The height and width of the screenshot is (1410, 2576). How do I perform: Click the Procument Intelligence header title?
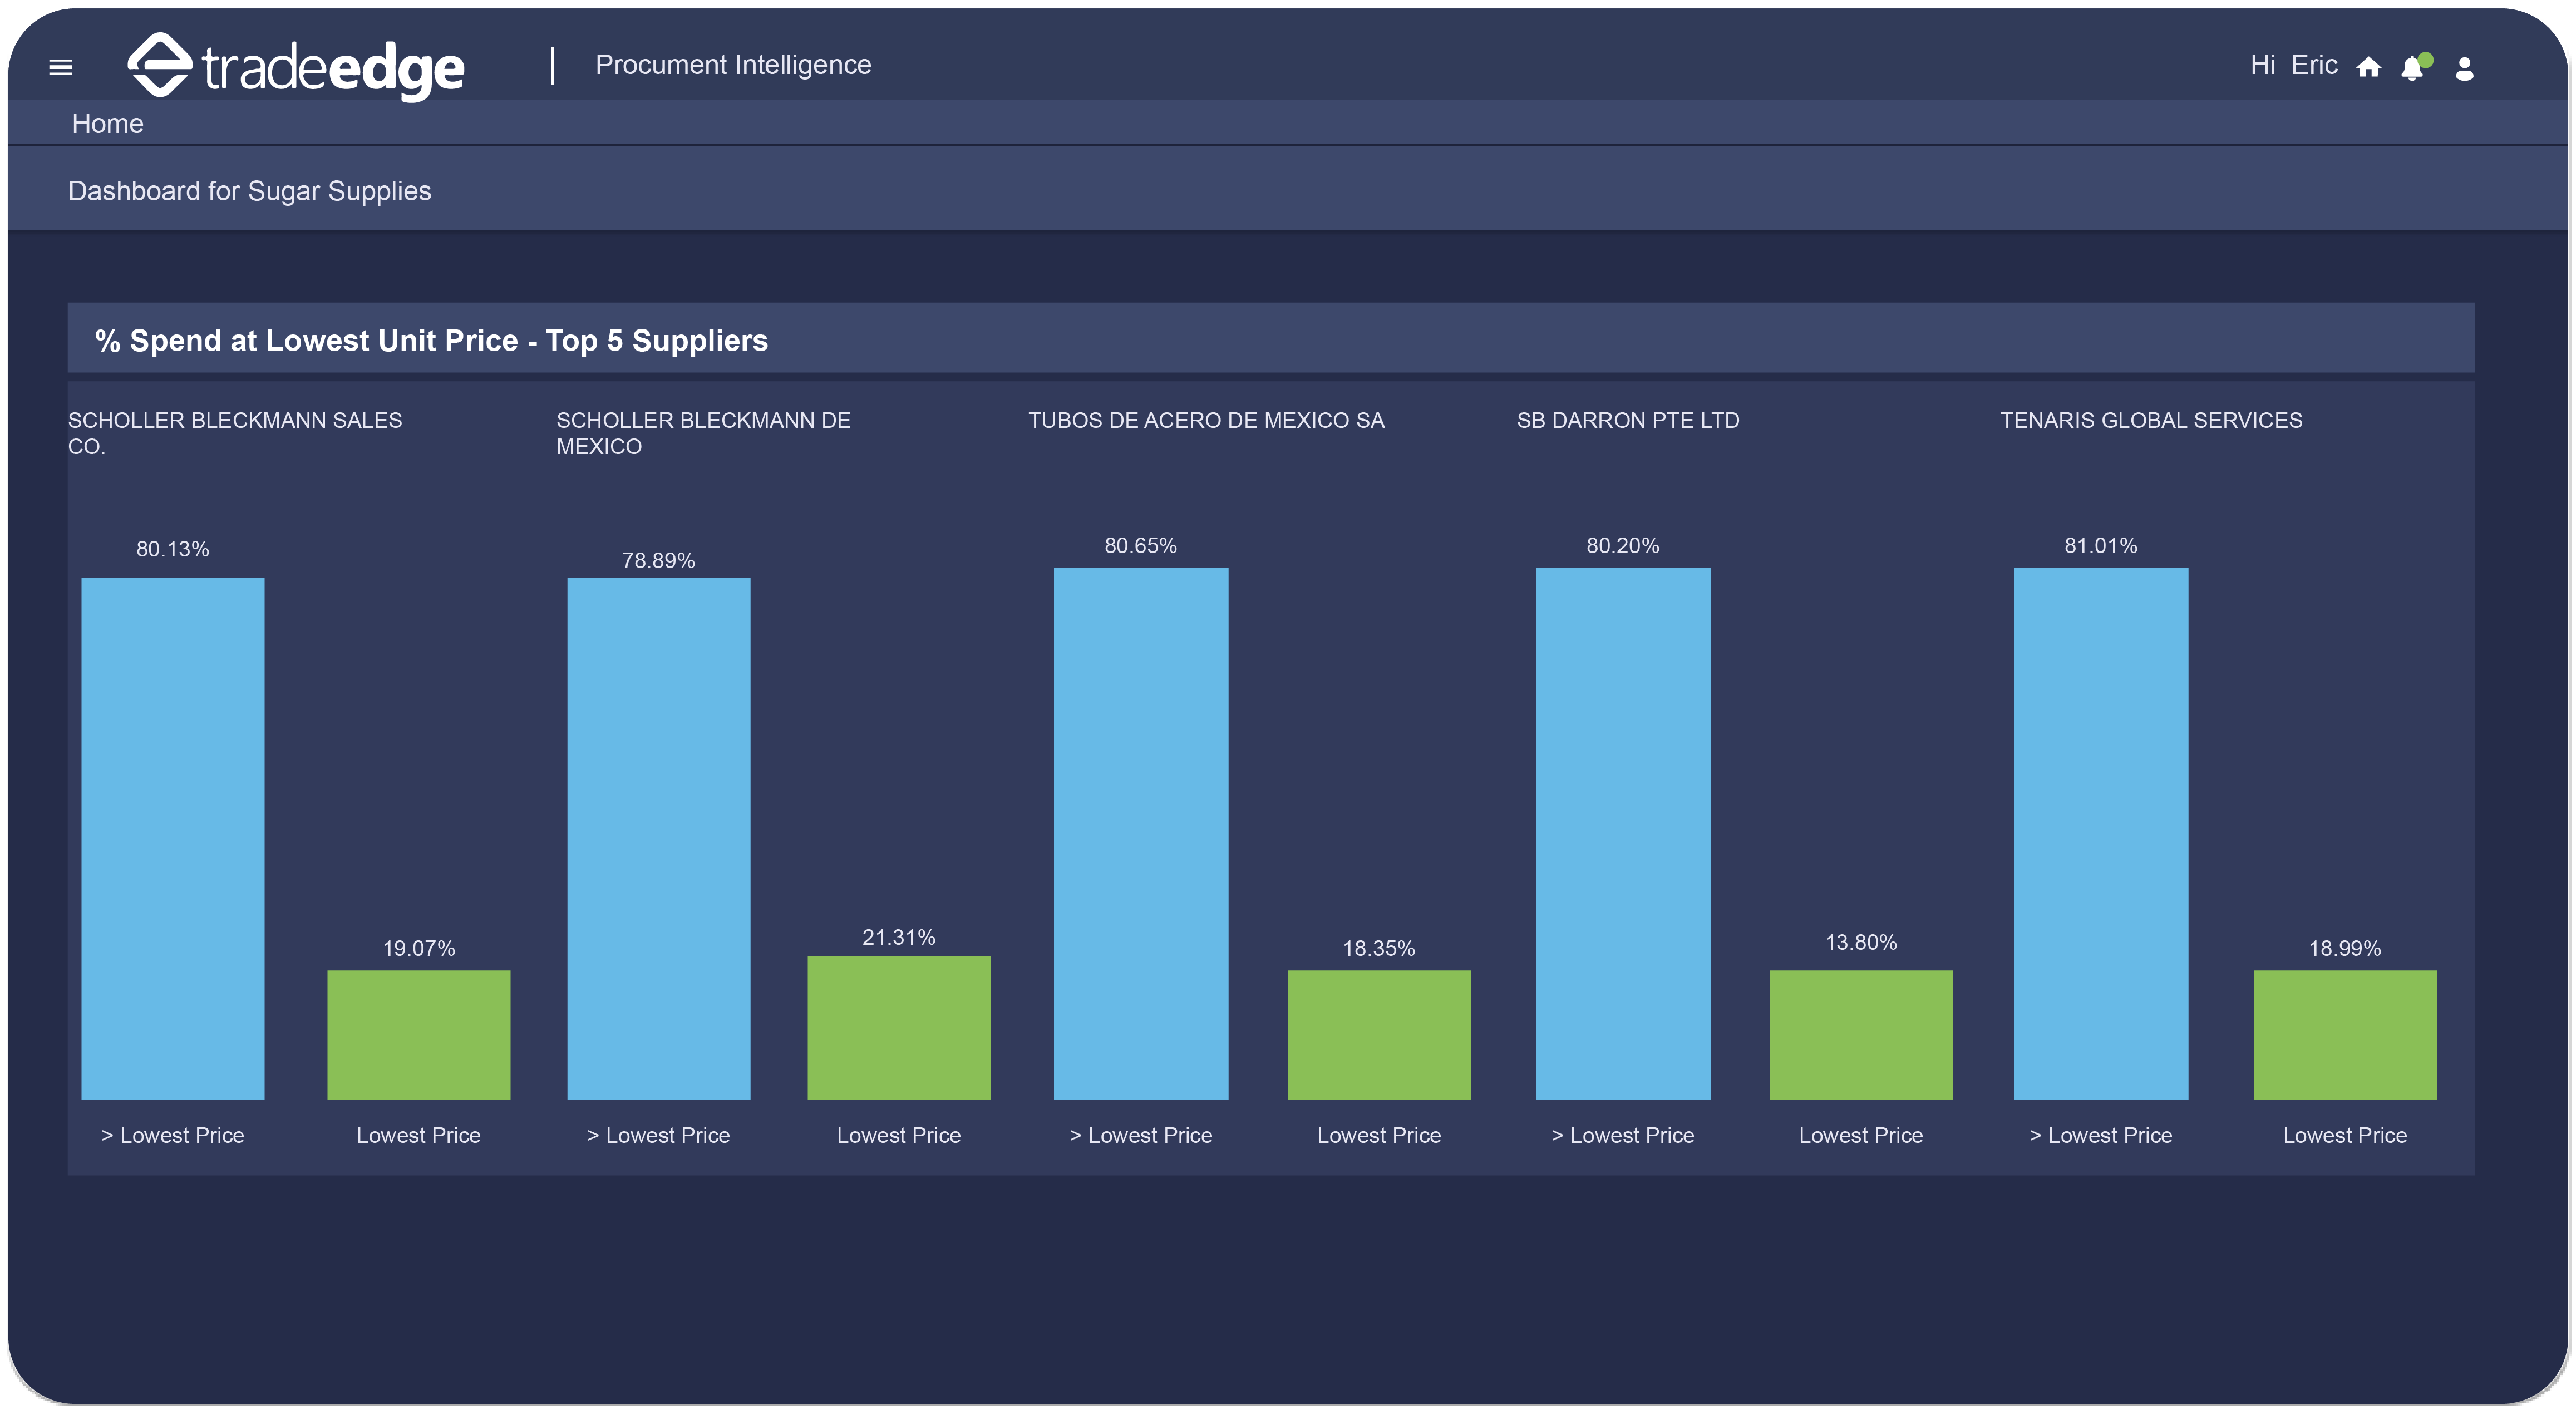pyautogui.click(x=733, y=65)
